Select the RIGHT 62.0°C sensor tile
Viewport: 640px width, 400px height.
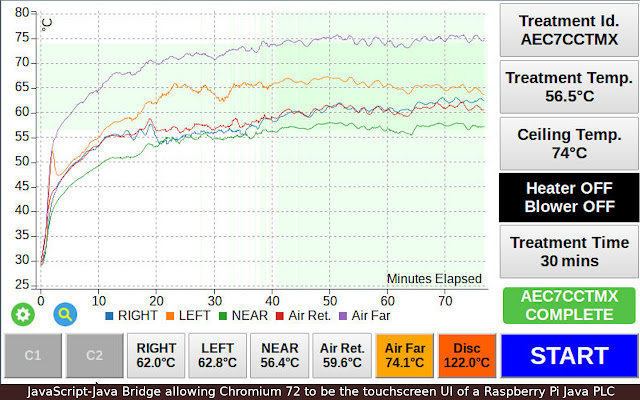(x=156, y=356)
